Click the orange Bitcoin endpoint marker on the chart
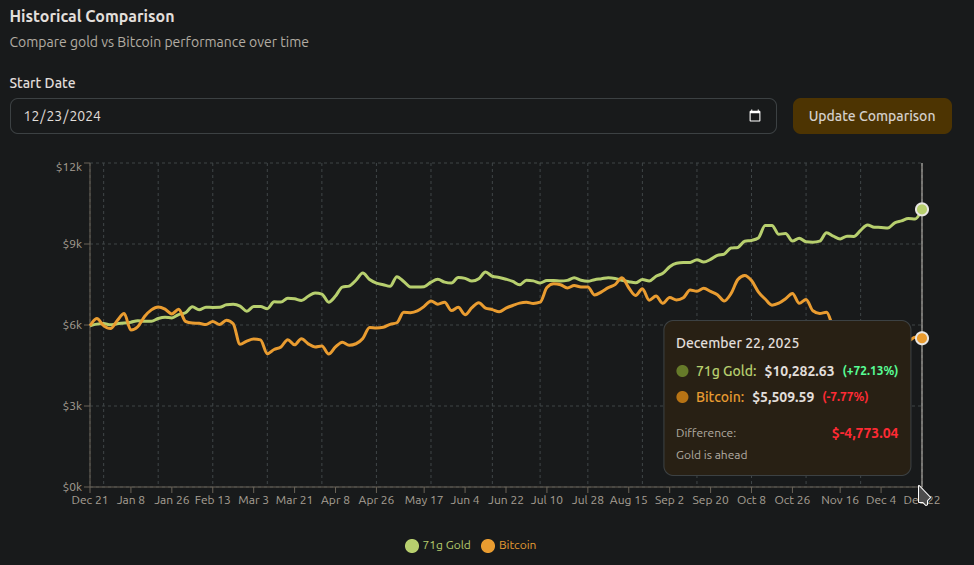The image size is (974, 565). 922,338
